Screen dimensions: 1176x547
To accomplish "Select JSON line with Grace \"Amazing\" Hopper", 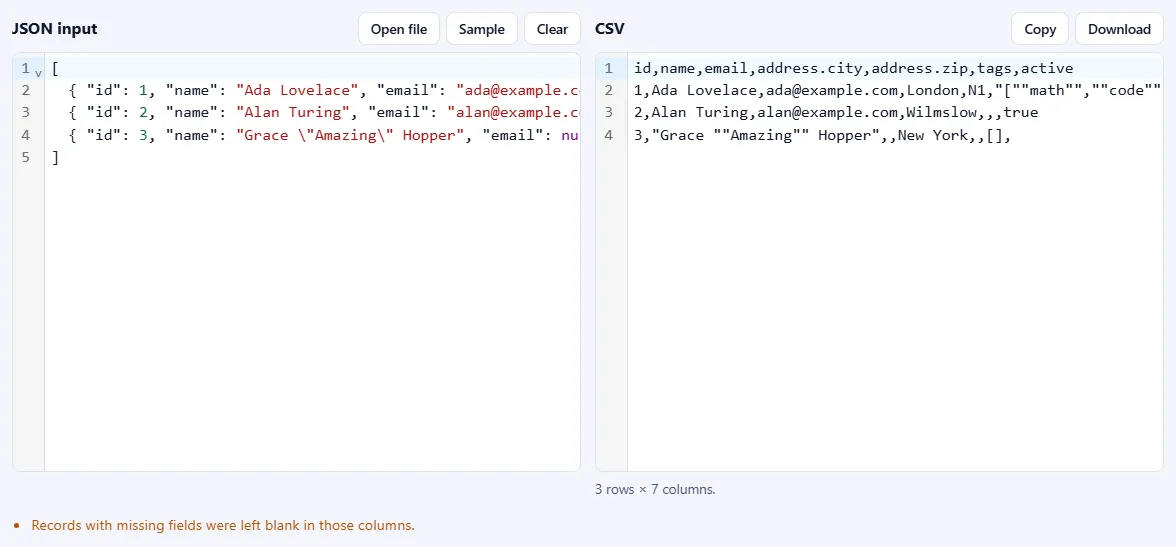I will 312,135.
